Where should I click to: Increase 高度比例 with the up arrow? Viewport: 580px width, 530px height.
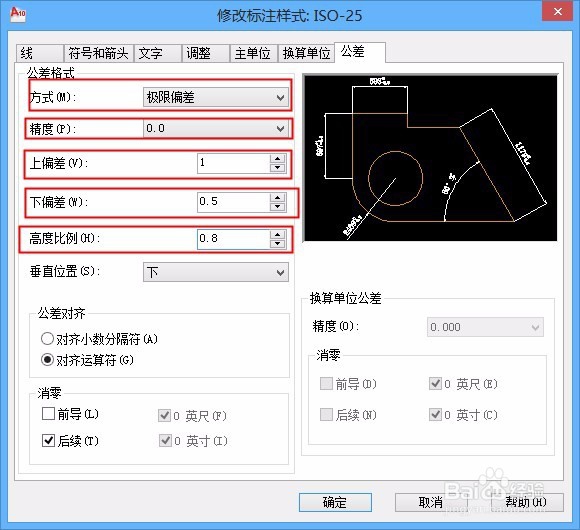277,234
